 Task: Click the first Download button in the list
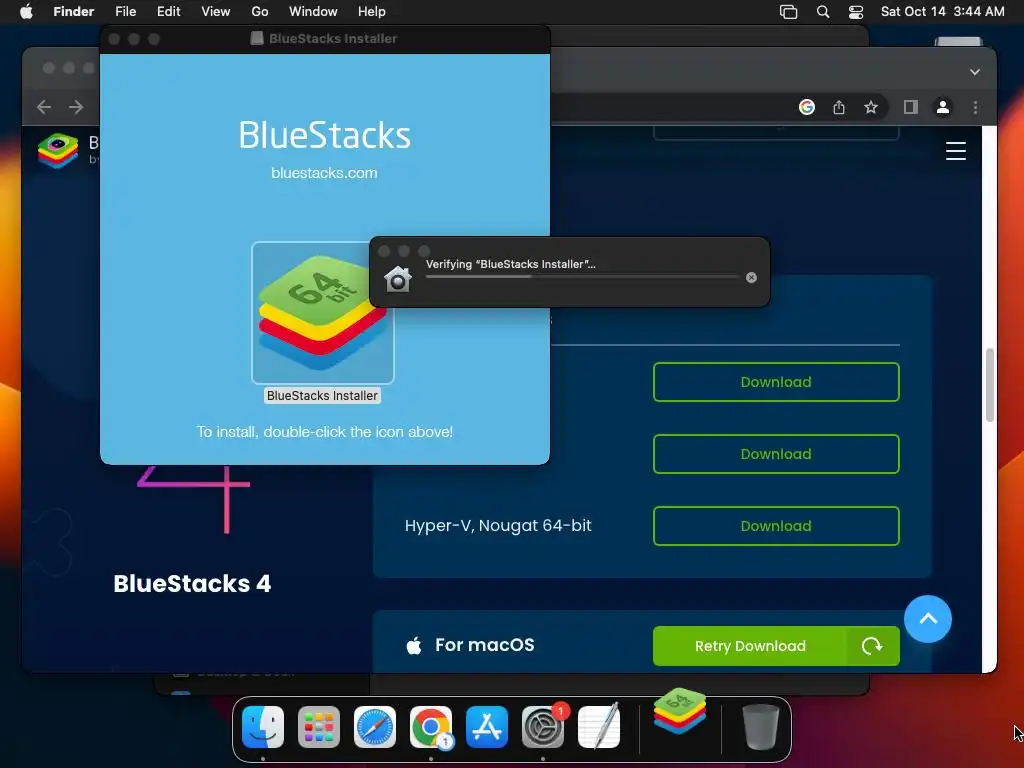pyautogui.click(x=776, y=382)
